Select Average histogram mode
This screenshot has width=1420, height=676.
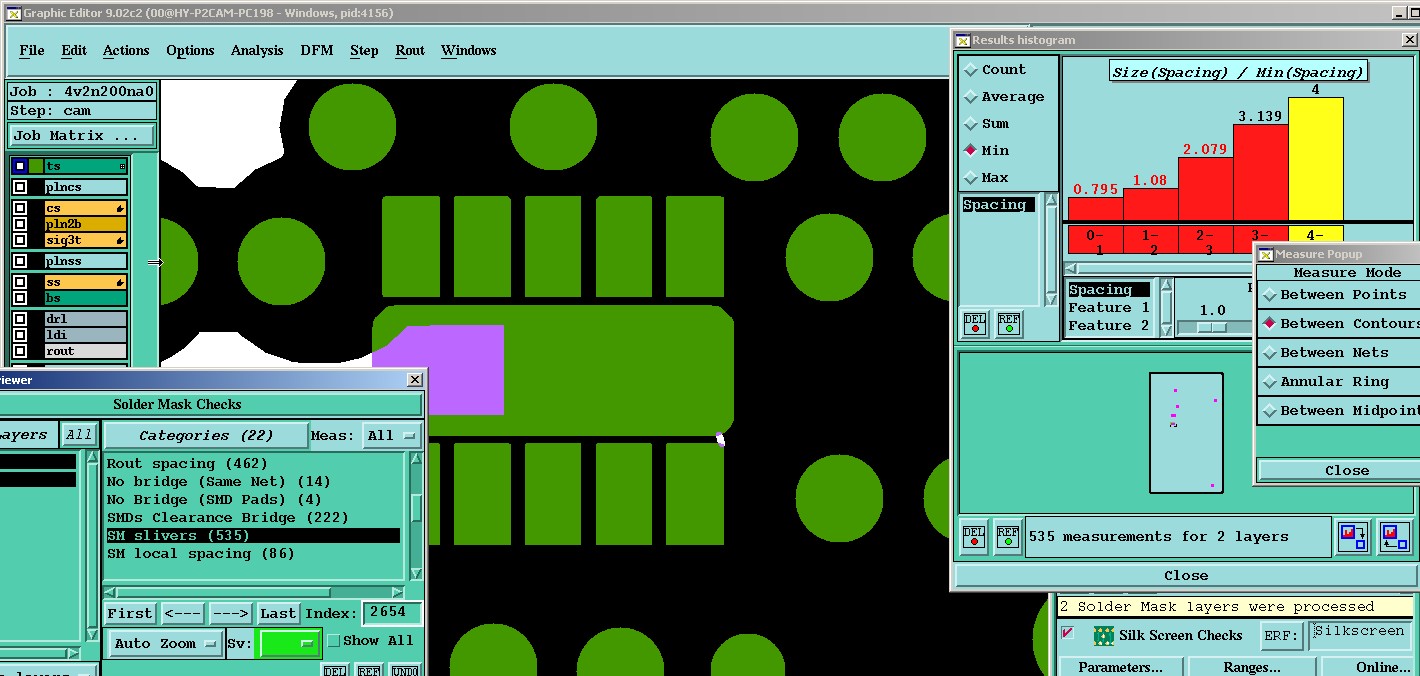tap(970, 97)
